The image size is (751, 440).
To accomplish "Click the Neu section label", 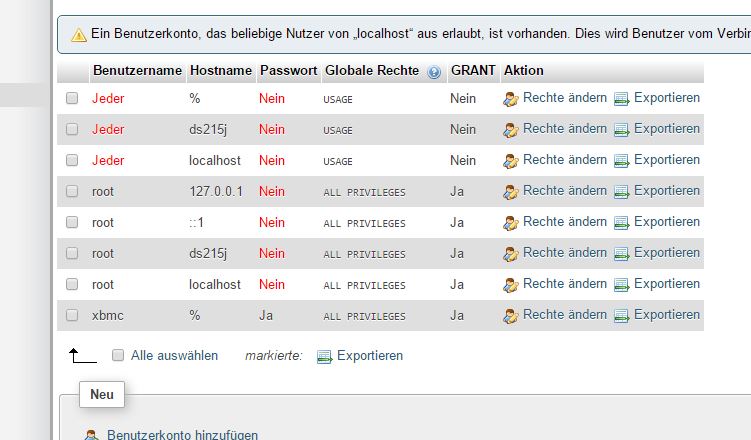I will pos(102,395).
